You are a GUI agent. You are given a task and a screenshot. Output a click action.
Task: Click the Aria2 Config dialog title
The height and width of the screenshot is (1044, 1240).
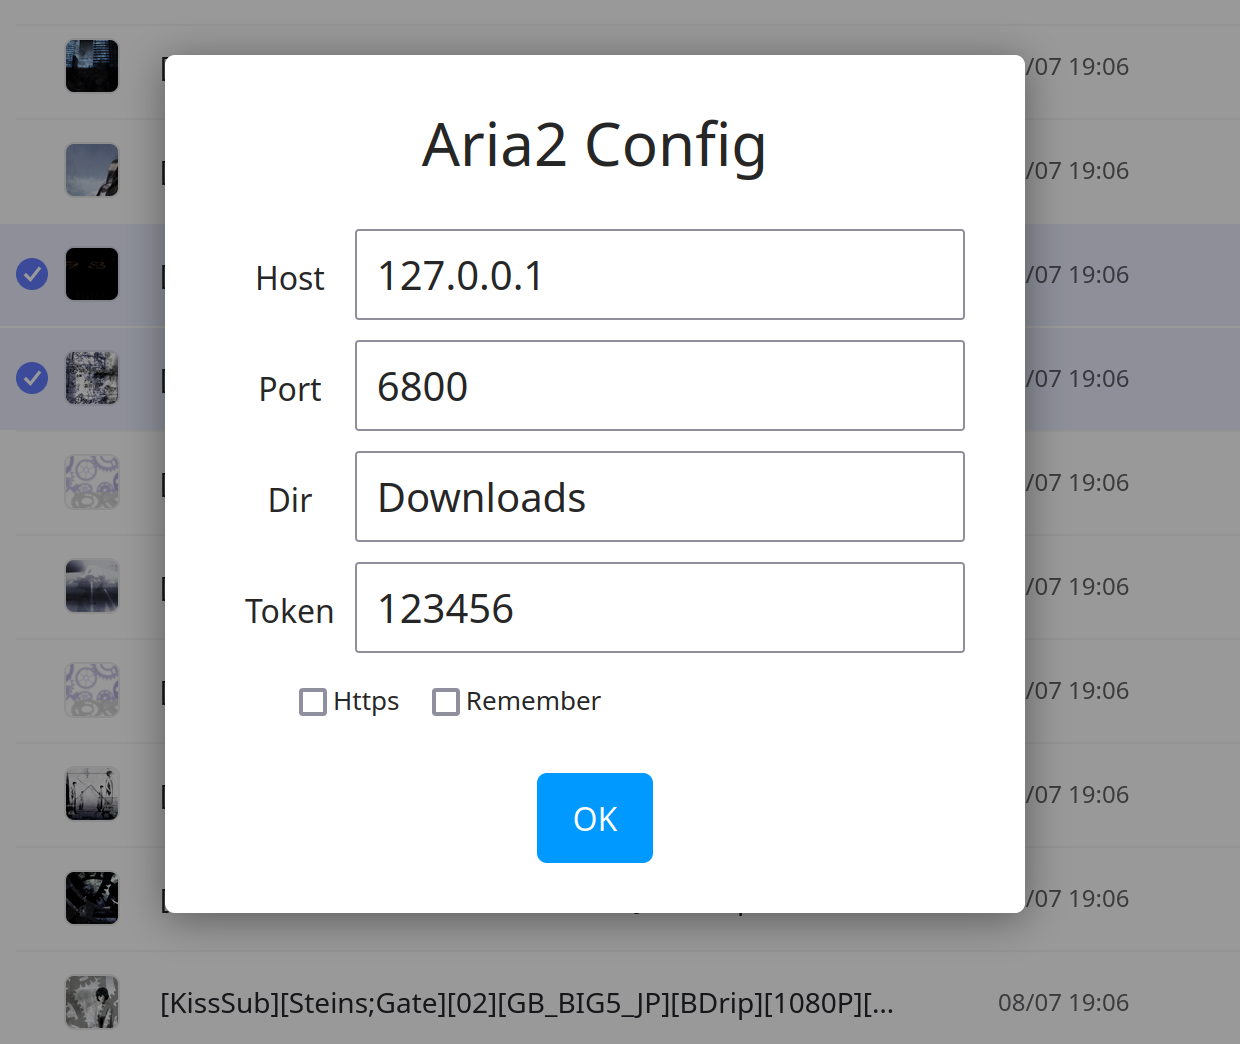(x=594, y=145)
